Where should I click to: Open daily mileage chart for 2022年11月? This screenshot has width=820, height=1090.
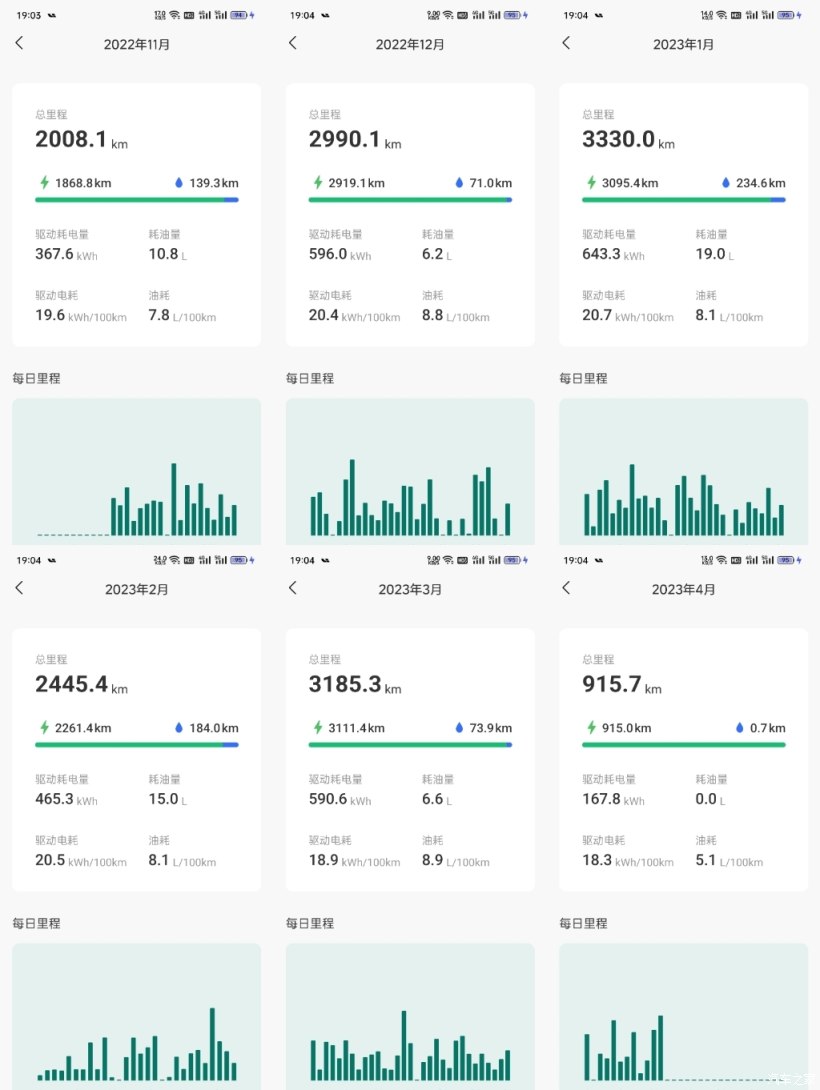137,471
